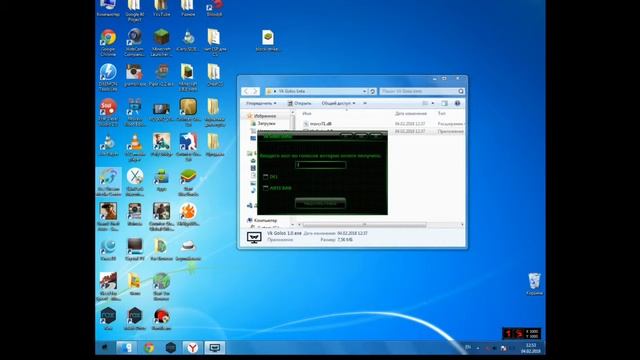Open the taskbar clock
Screen dimensions: 640x360
pyautogui.click(x=531, y=348)
